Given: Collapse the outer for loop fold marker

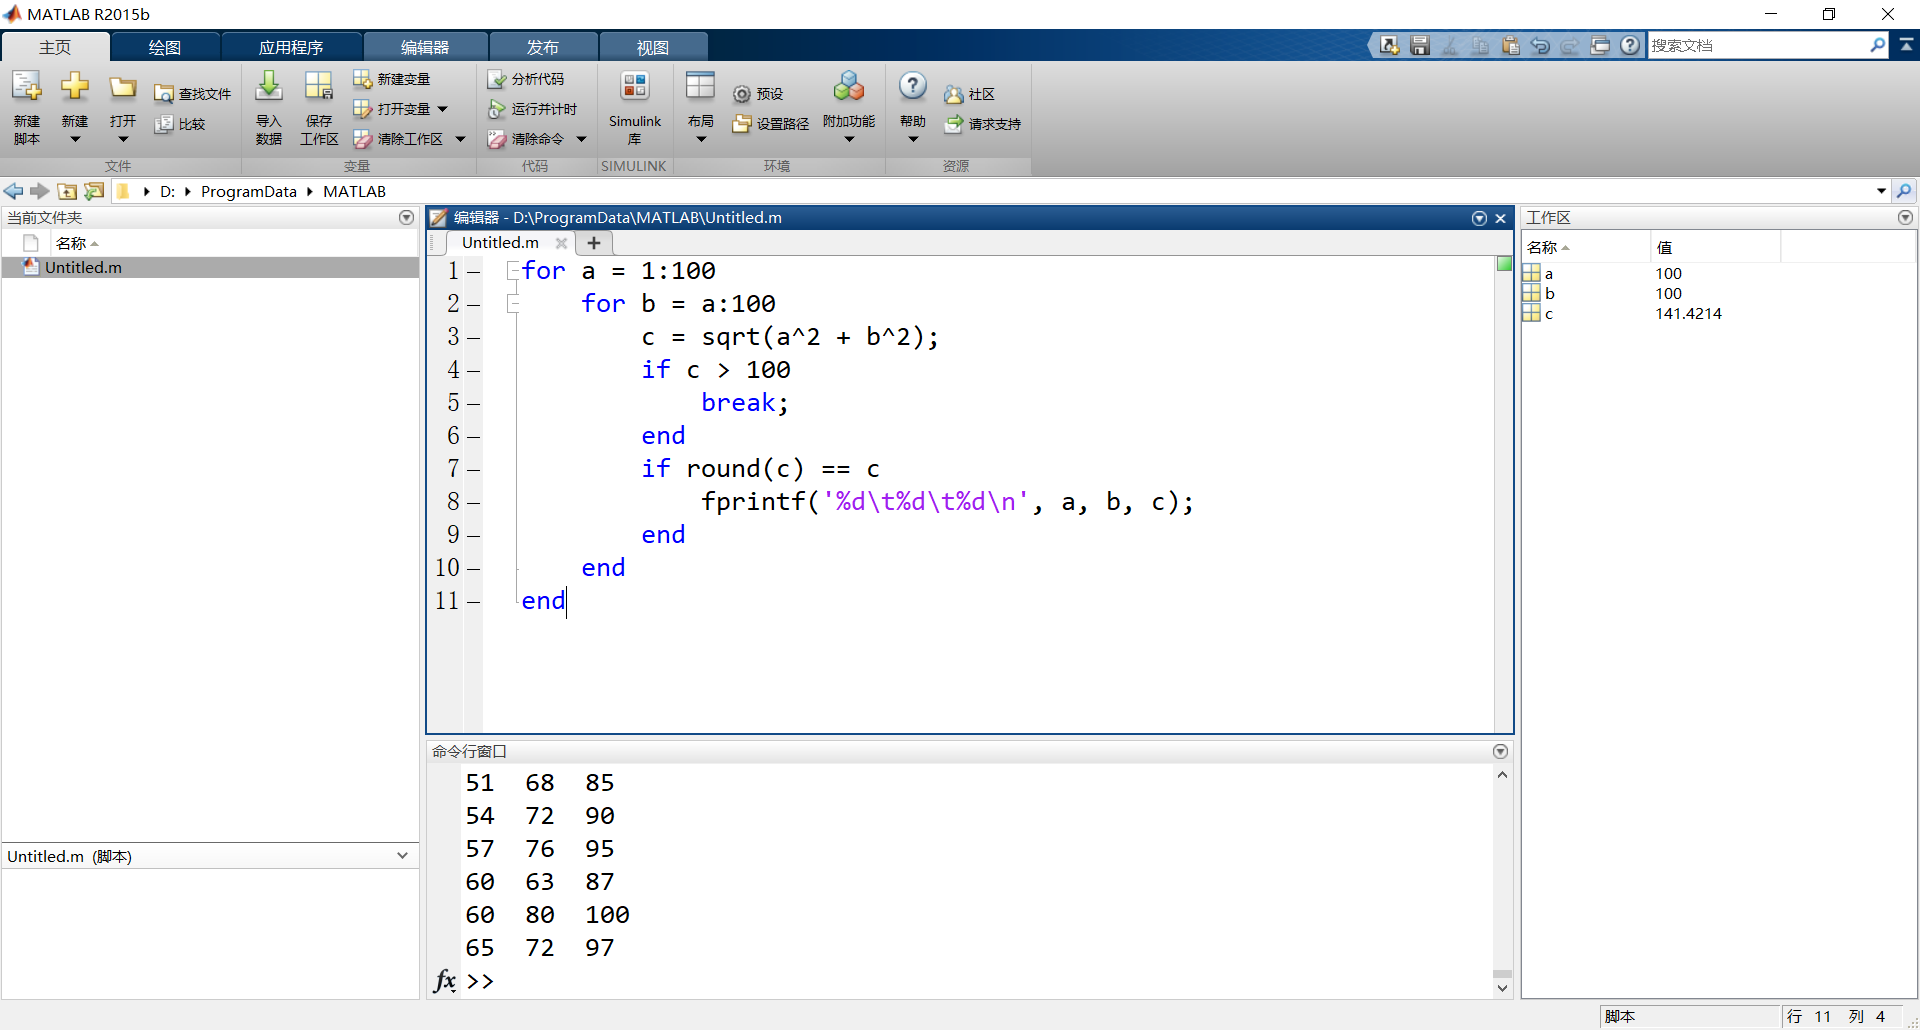Looking at the screenshot, I should [x=513, y=271].
